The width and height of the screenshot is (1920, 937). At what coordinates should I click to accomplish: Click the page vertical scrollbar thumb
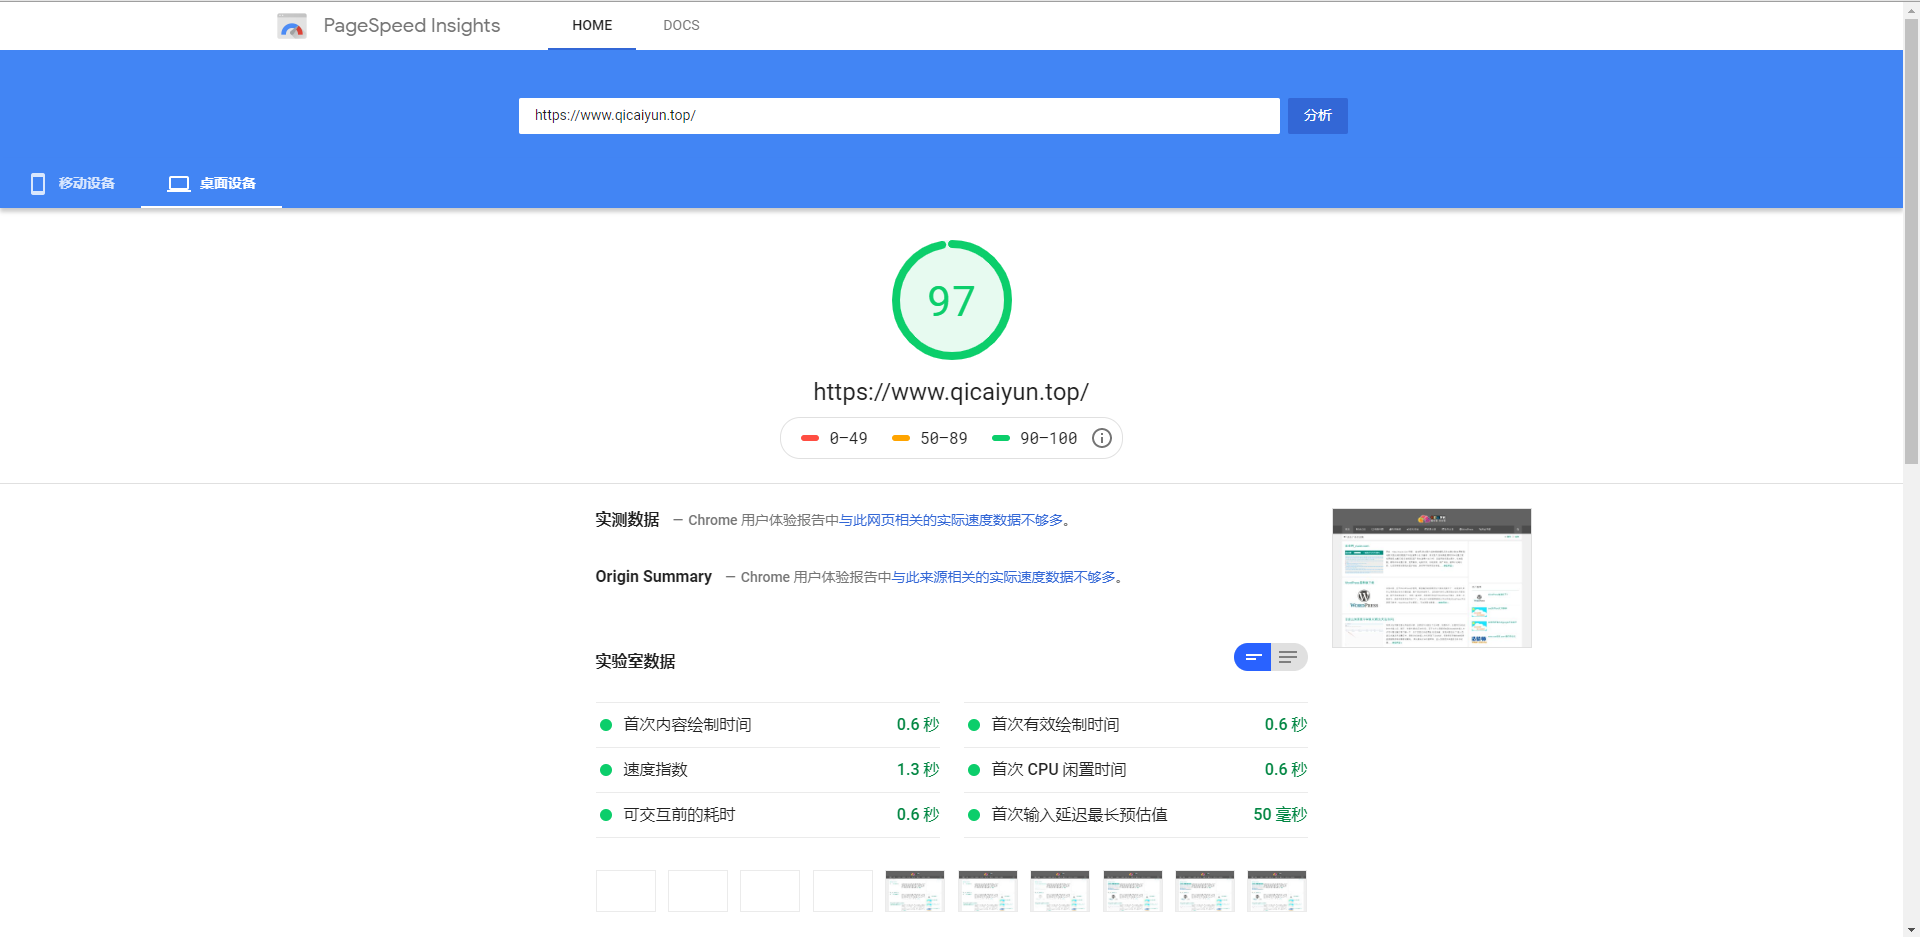pyautogui.click(x=1911, y=240)
